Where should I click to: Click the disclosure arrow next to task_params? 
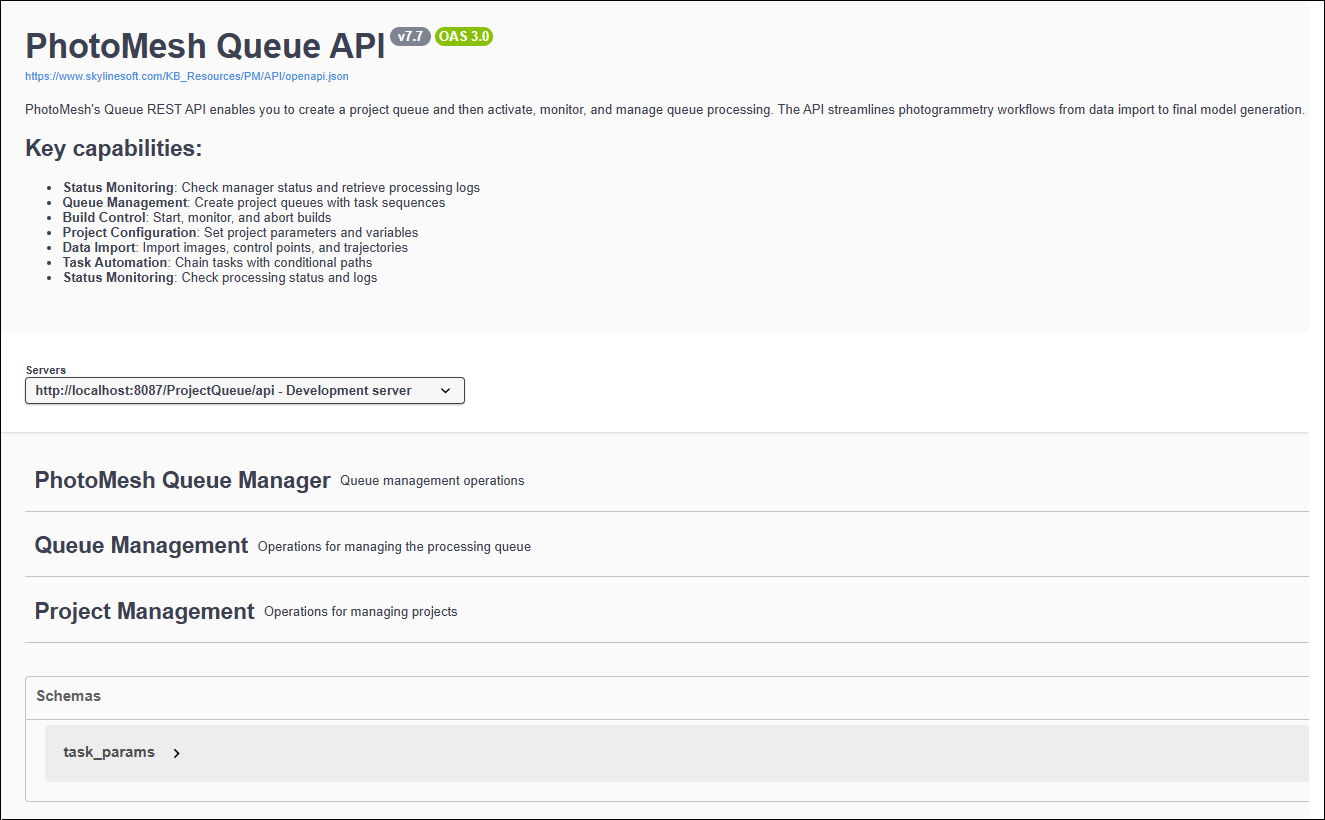click(176, 753)
